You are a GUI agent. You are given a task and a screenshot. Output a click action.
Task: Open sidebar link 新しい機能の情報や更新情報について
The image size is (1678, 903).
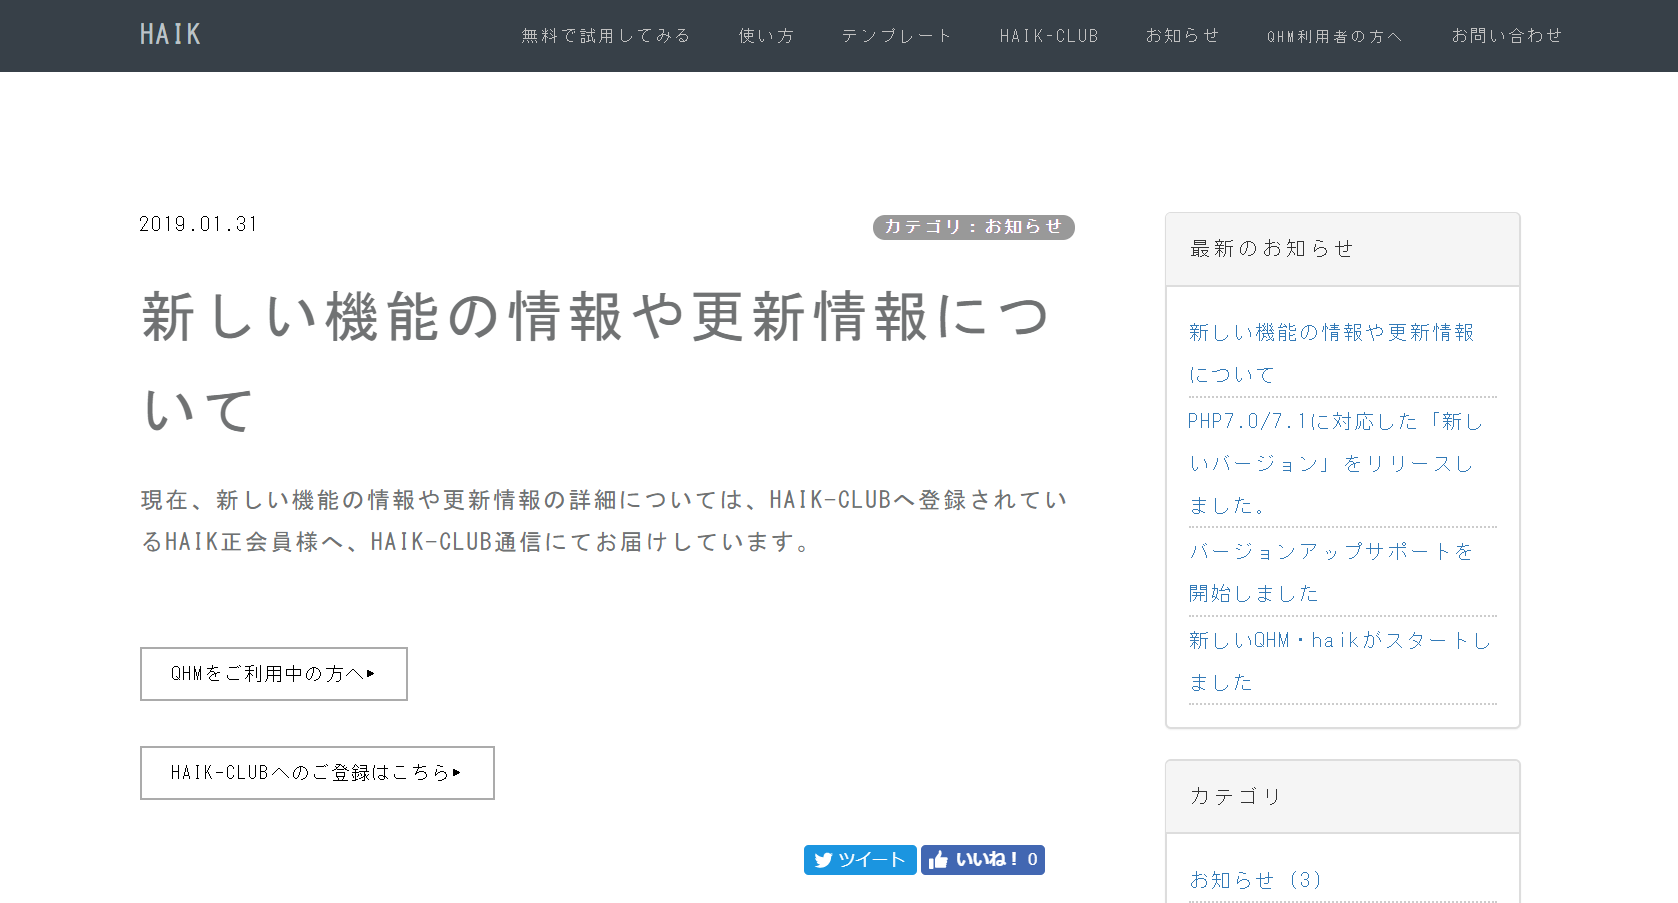click(x=1331, y=353)
